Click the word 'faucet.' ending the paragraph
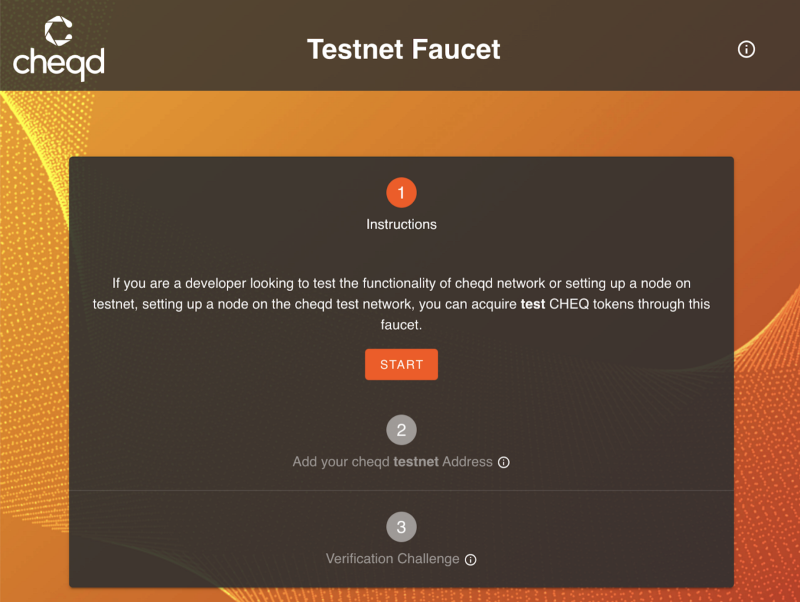 [401, 324]
